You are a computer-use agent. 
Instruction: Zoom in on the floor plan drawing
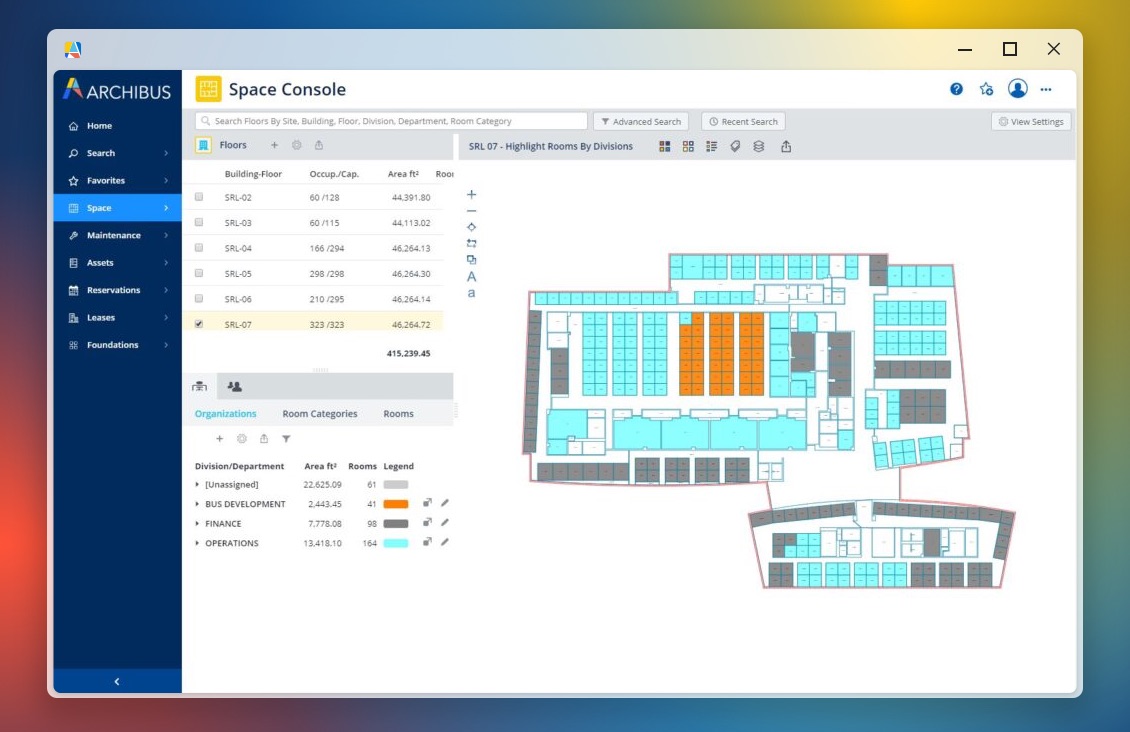pyautogui.click(x=472, y=195)
